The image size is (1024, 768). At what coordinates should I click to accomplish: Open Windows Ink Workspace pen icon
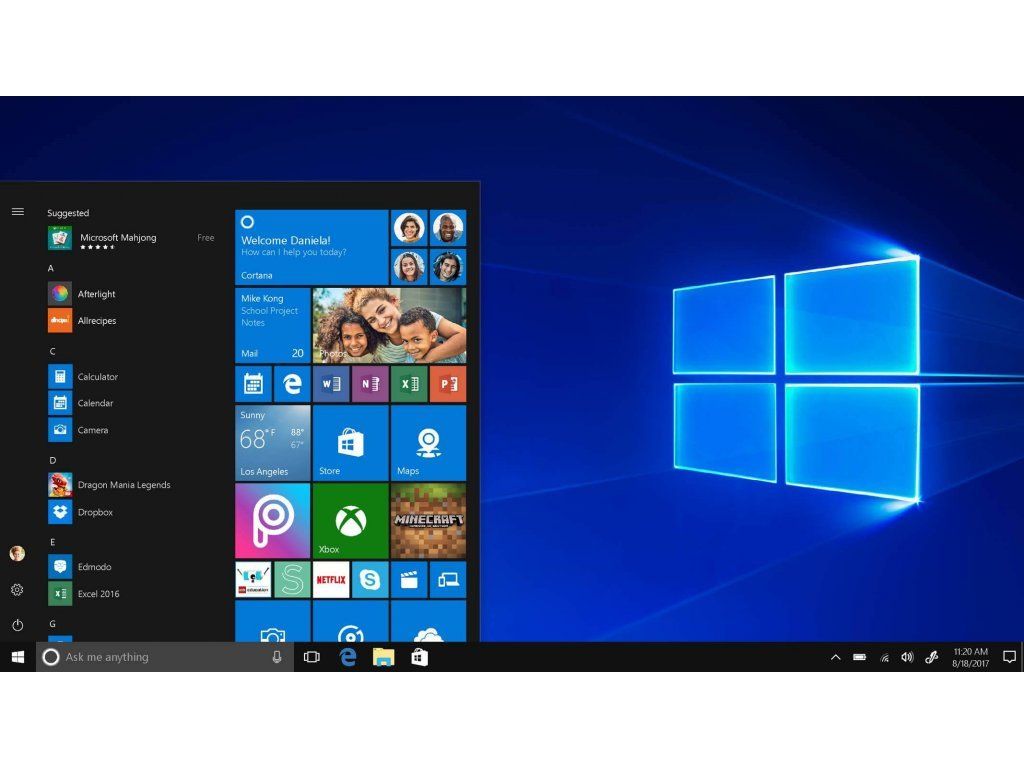pos(932,658)
